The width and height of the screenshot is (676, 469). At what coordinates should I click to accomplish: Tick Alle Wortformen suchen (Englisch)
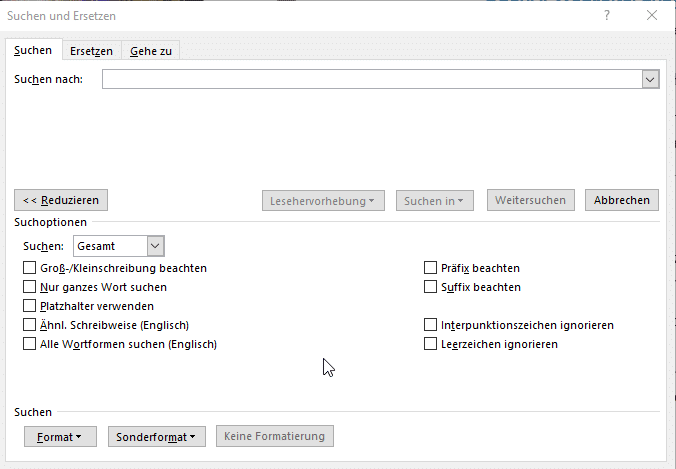[29, 344]
